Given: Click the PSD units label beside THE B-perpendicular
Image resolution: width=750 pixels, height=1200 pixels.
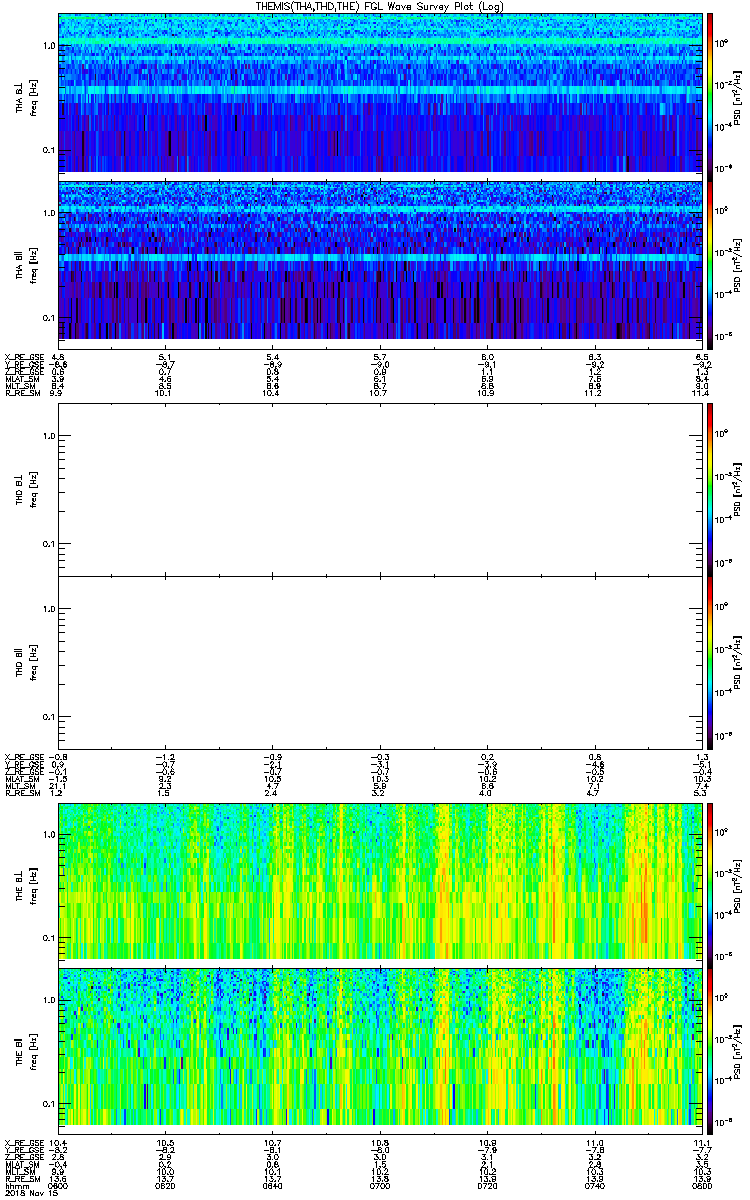Looking at the screenshot, I should [x=736, y=881].
